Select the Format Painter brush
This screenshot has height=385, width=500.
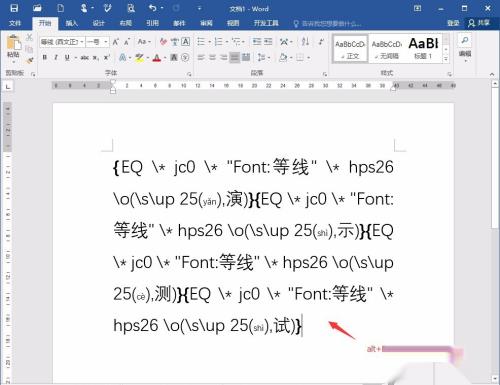point(29,60)
